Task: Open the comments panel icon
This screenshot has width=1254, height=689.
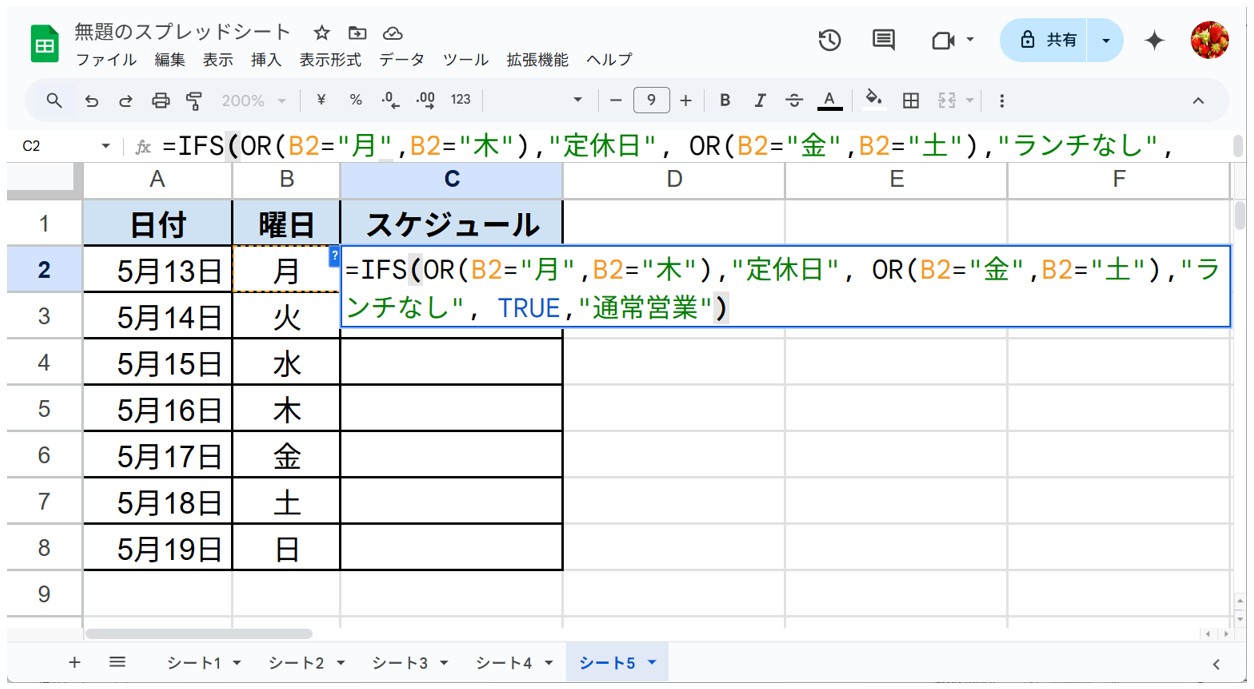Action: (883, 40)
